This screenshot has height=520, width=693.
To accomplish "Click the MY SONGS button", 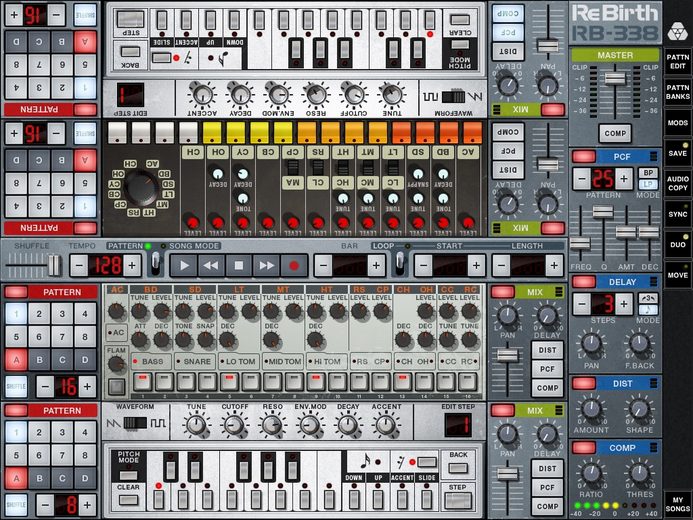I will point(678,504).
